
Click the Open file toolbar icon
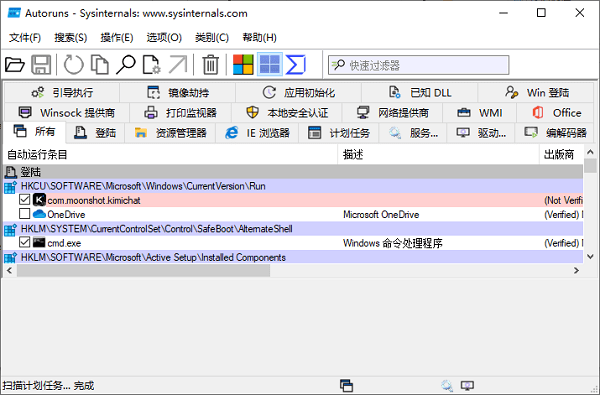(x=15, y=64)
